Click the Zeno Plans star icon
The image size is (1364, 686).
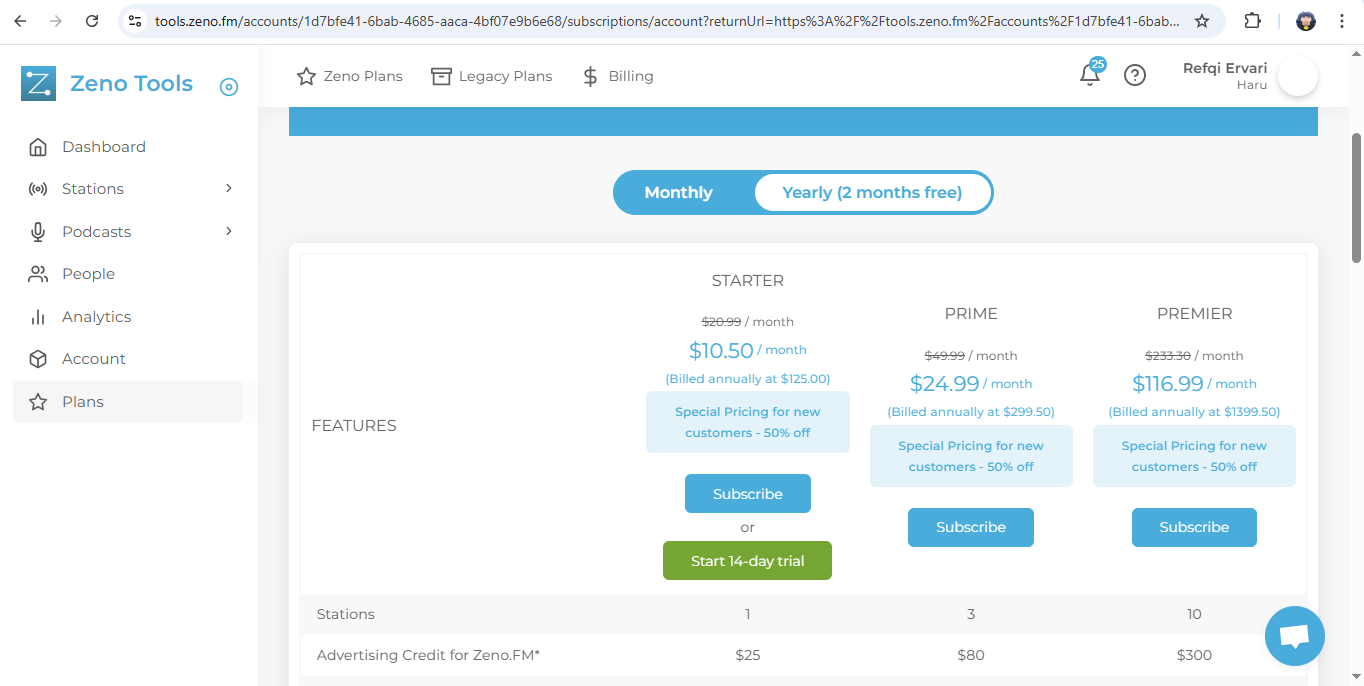pos(306,76)
